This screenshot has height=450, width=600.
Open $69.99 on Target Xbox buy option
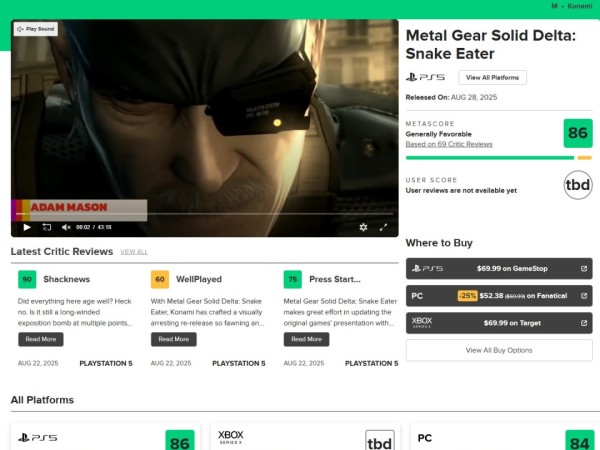click(499, 323)
